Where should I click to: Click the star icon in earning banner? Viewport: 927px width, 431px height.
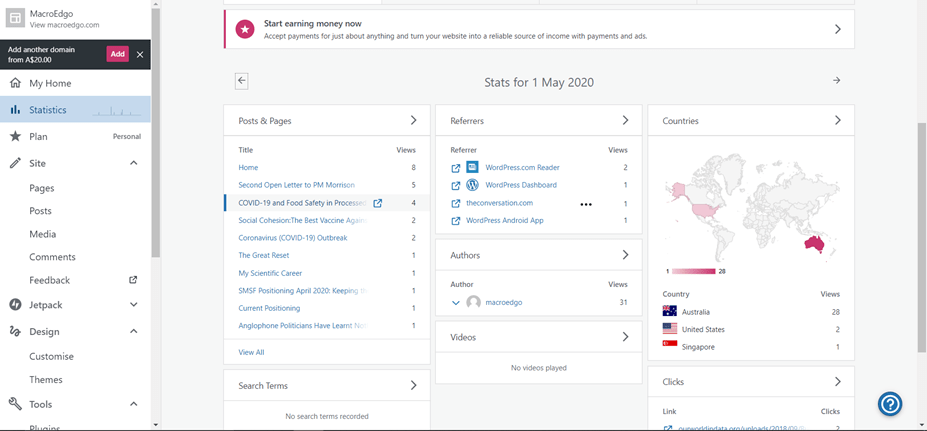tap(244, 30)
